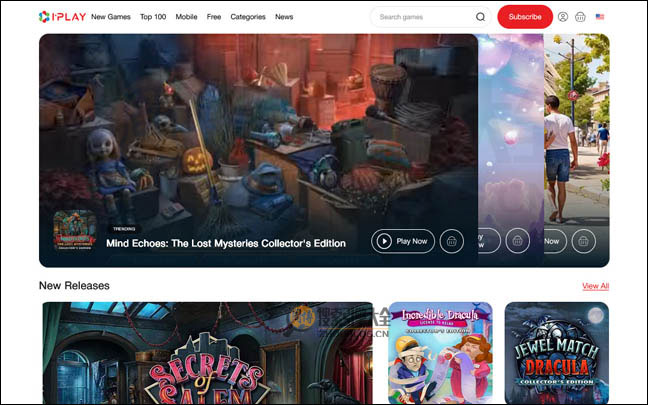The image size is (648, 405).
Task: Open the Secrets of Salem game card
Action: point(207,353)
